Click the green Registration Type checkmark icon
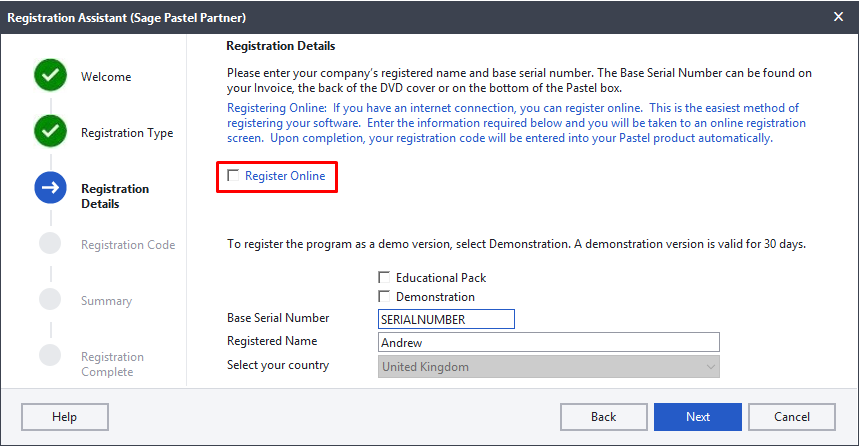Image resolution: width=860 pixels, height=446 pixels. (50, 131)
